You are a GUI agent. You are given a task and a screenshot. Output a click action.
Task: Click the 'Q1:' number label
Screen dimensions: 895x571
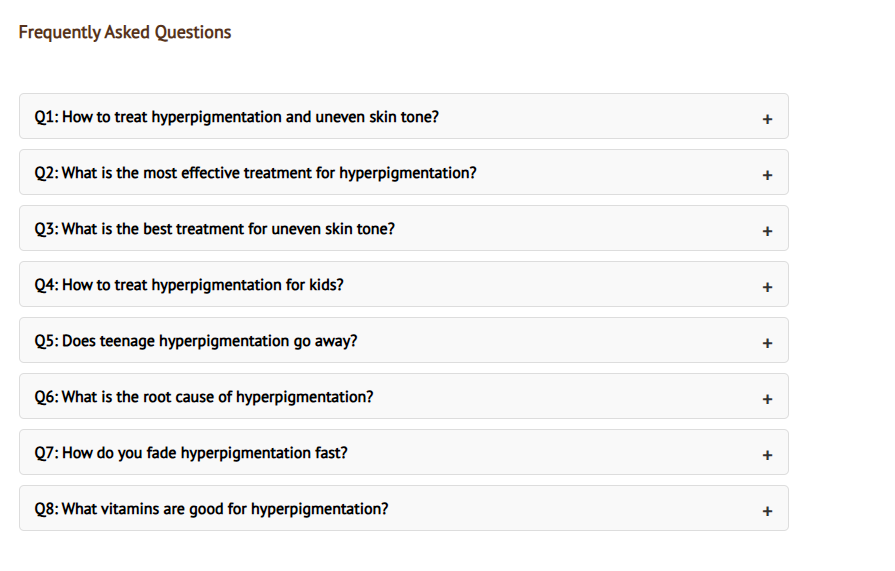point(46,117)
